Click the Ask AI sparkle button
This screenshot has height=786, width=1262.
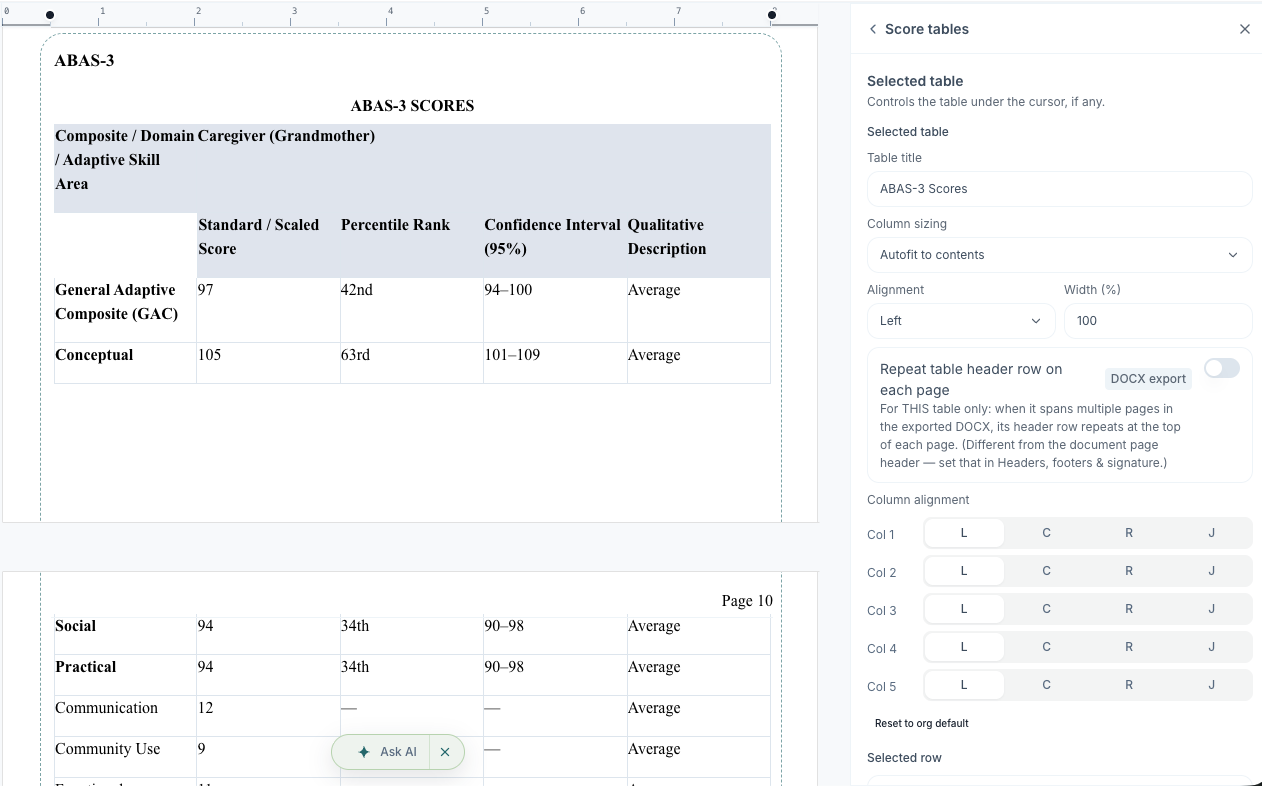pyautogui.click(x=386, y=752)
